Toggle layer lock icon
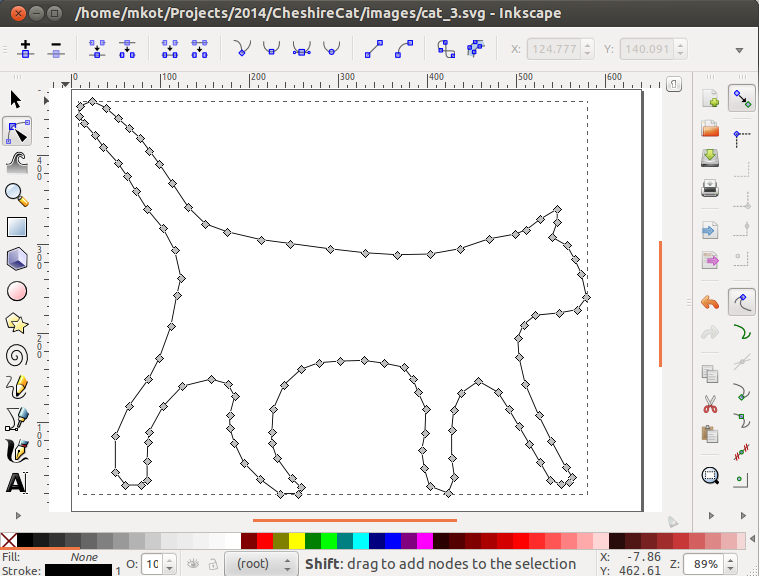This screenshot has width=759, height=576. [213, 564]
